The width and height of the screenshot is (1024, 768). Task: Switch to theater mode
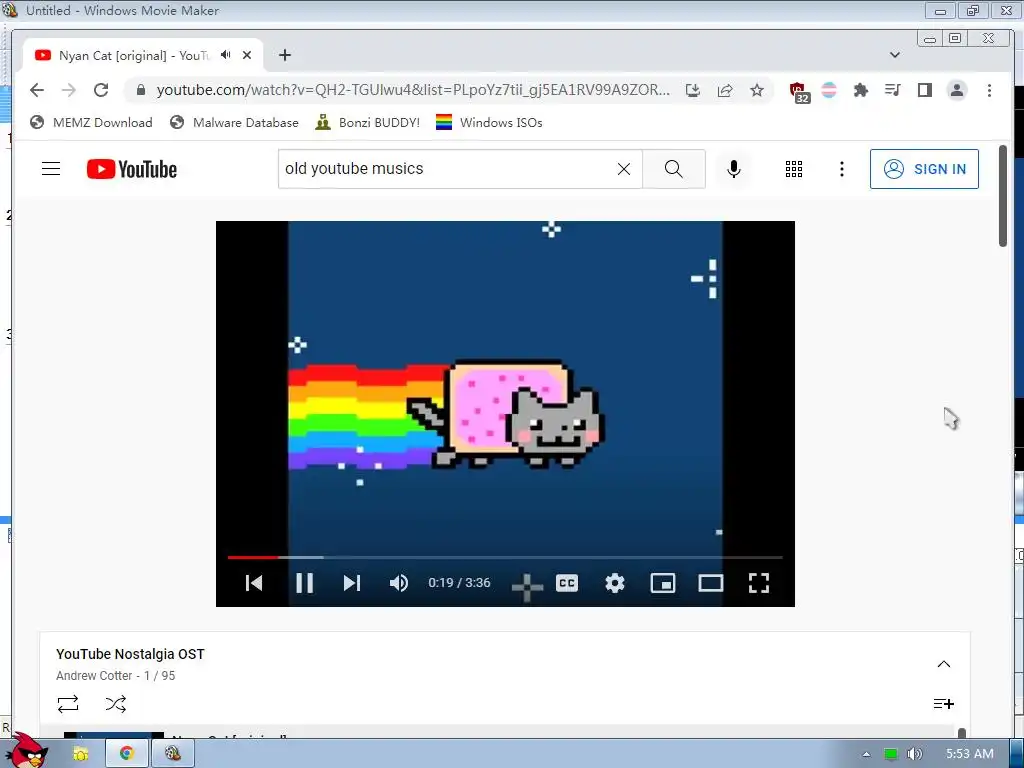pyautogui.click(x=711, y=583)
